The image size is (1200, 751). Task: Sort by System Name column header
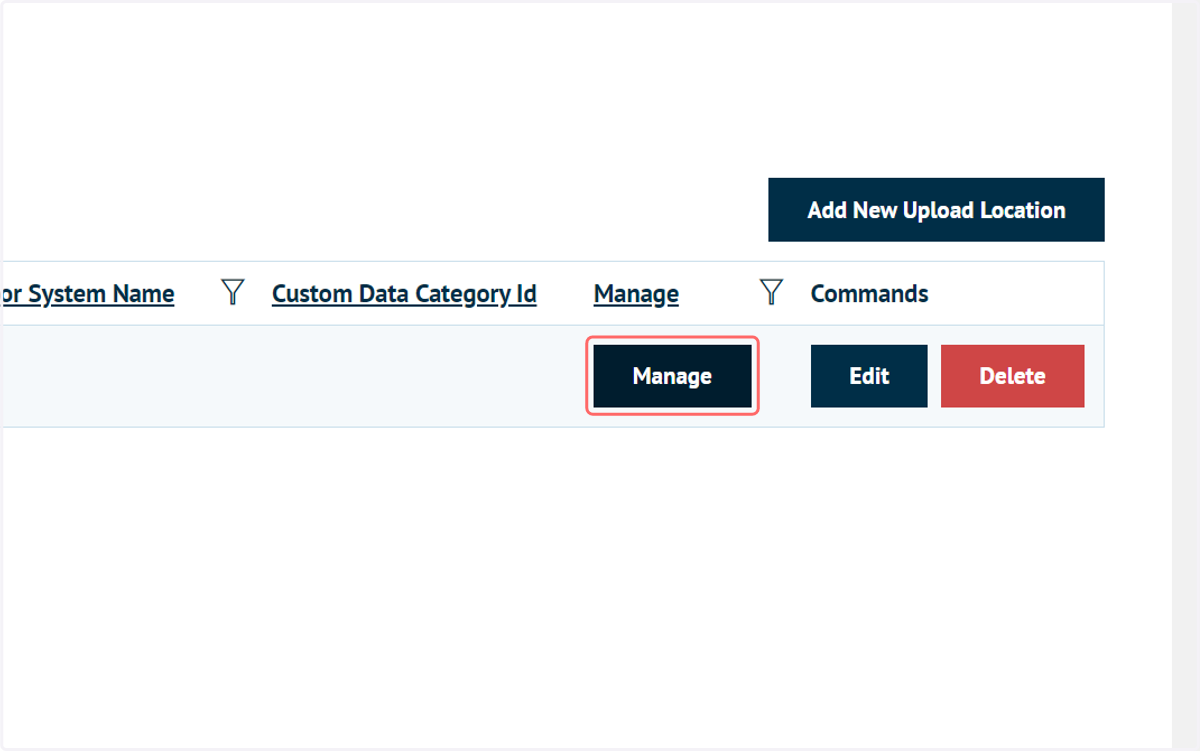(x=88, y=294)
